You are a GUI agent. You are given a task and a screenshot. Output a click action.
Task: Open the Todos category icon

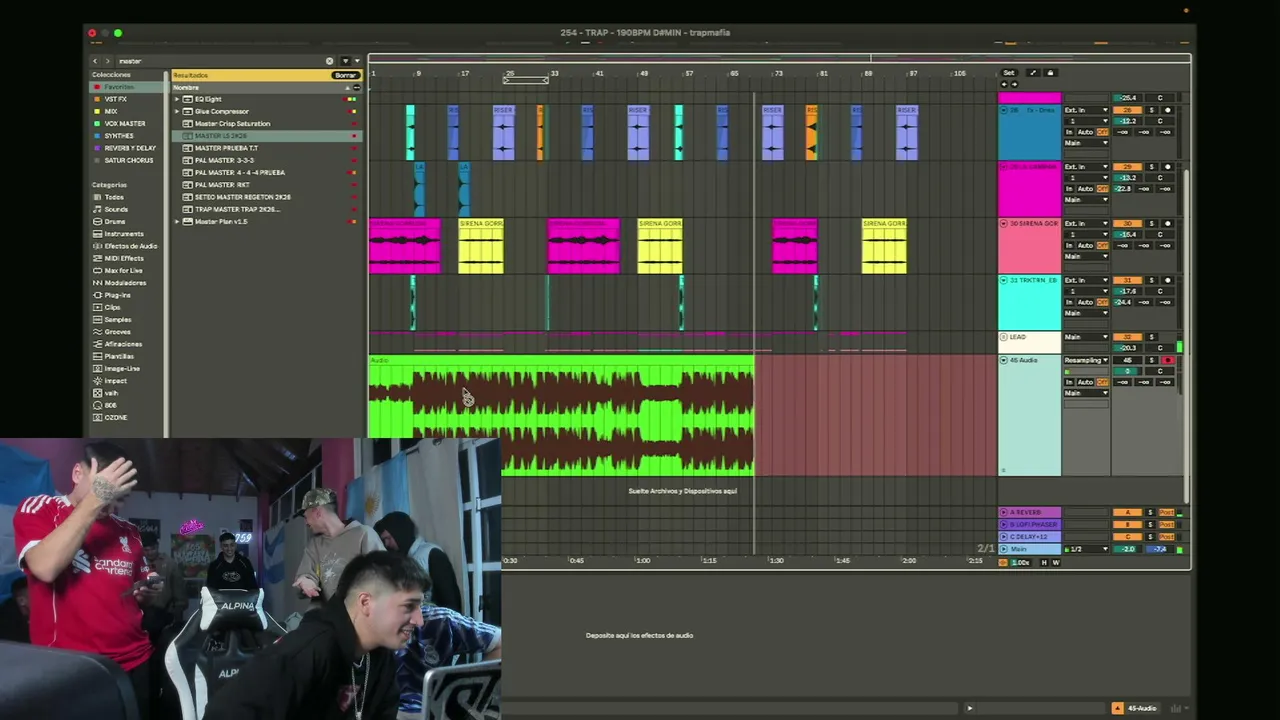97,197
